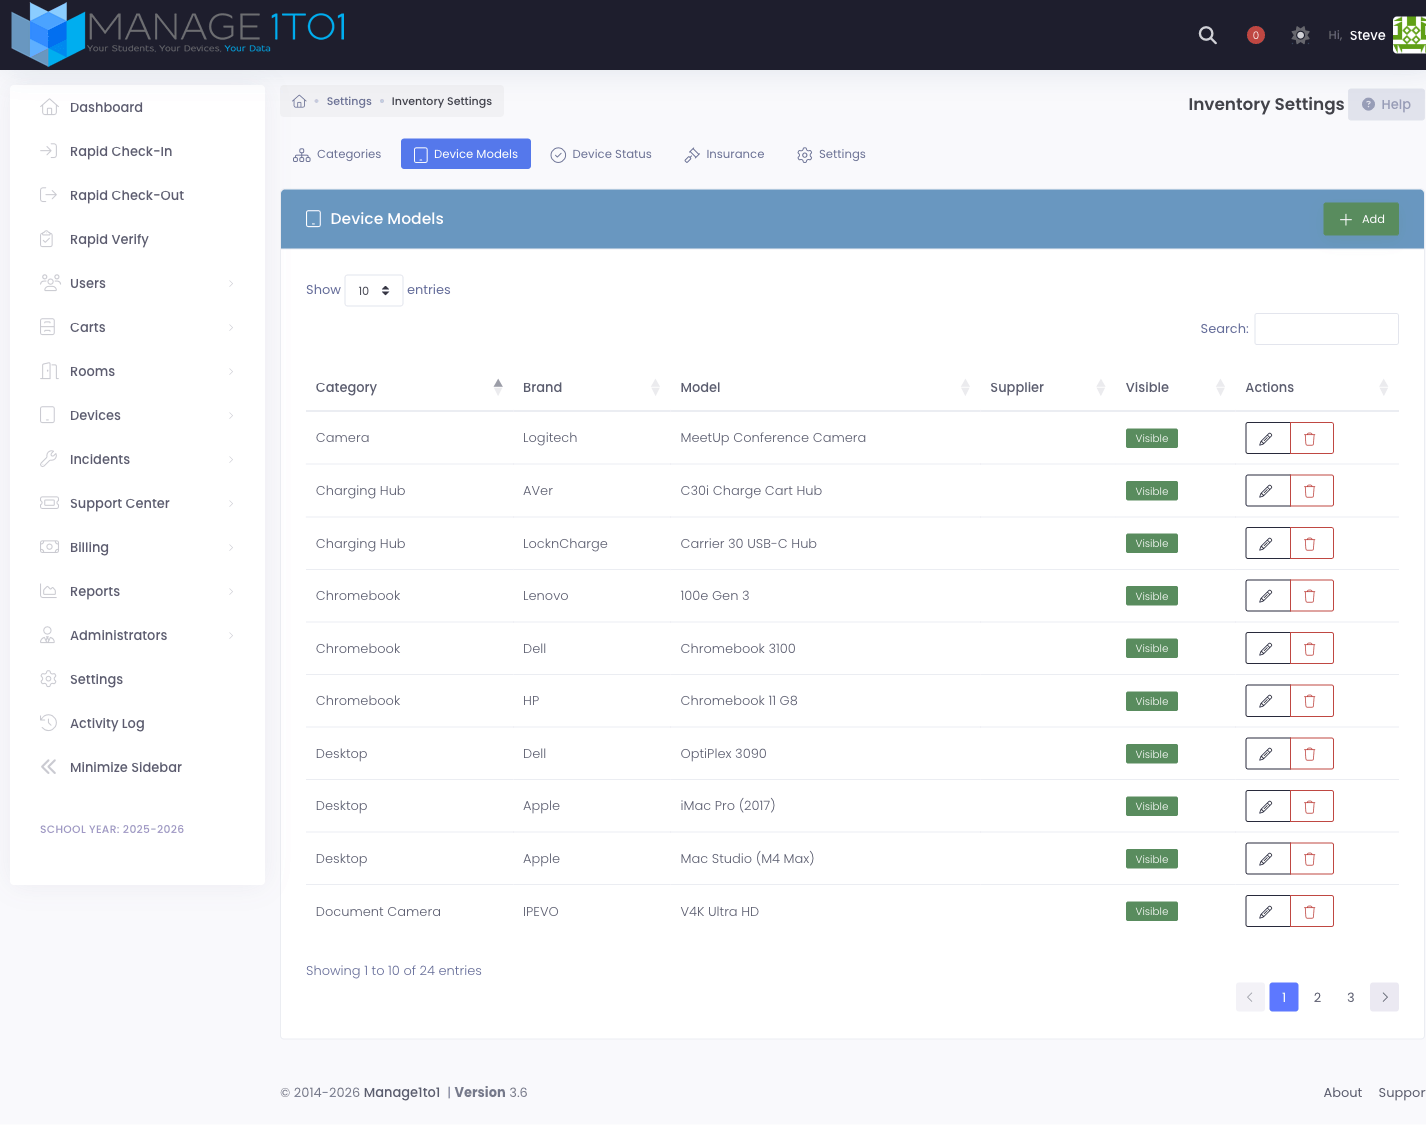Expand the Reports sidebar menu

[137, 591]
